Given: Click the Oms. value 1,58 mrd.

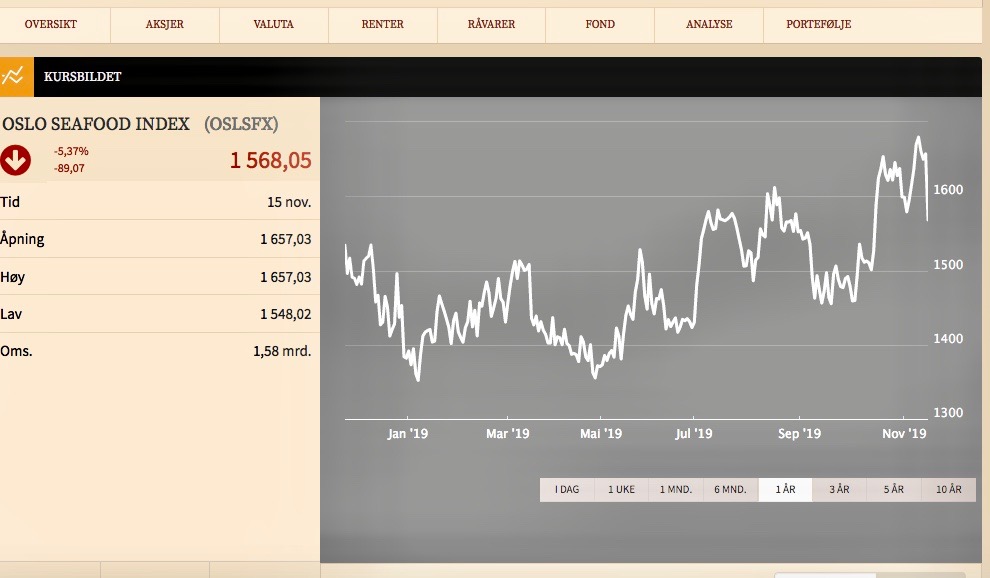Looking at the screenshot, I should (282, 351).
